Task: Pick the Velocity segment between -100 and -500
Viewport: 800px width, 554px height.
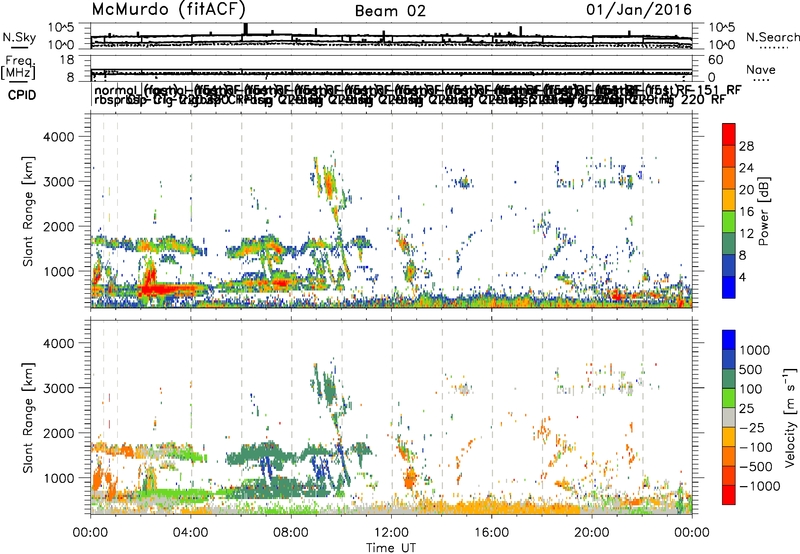Action: 729,456
